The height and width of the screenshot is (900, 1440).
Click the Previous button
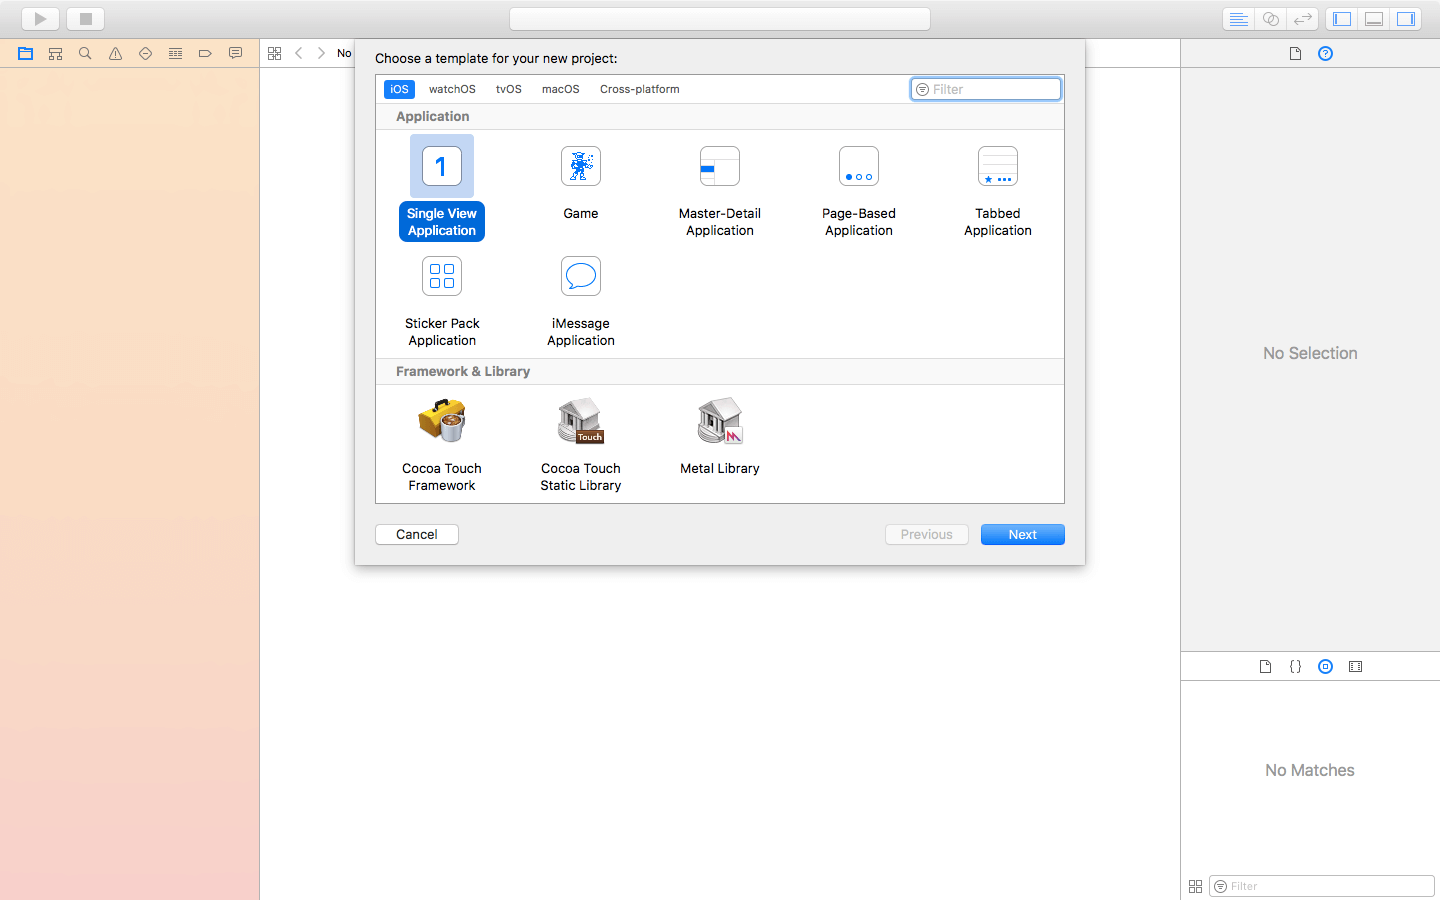927,535
